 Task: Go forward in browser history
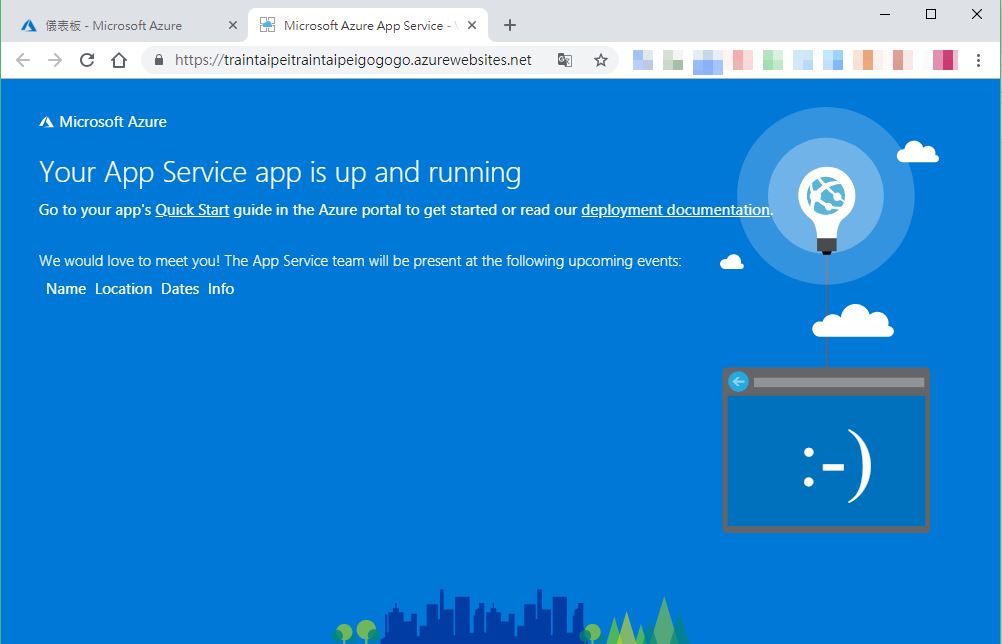[55, 60]
